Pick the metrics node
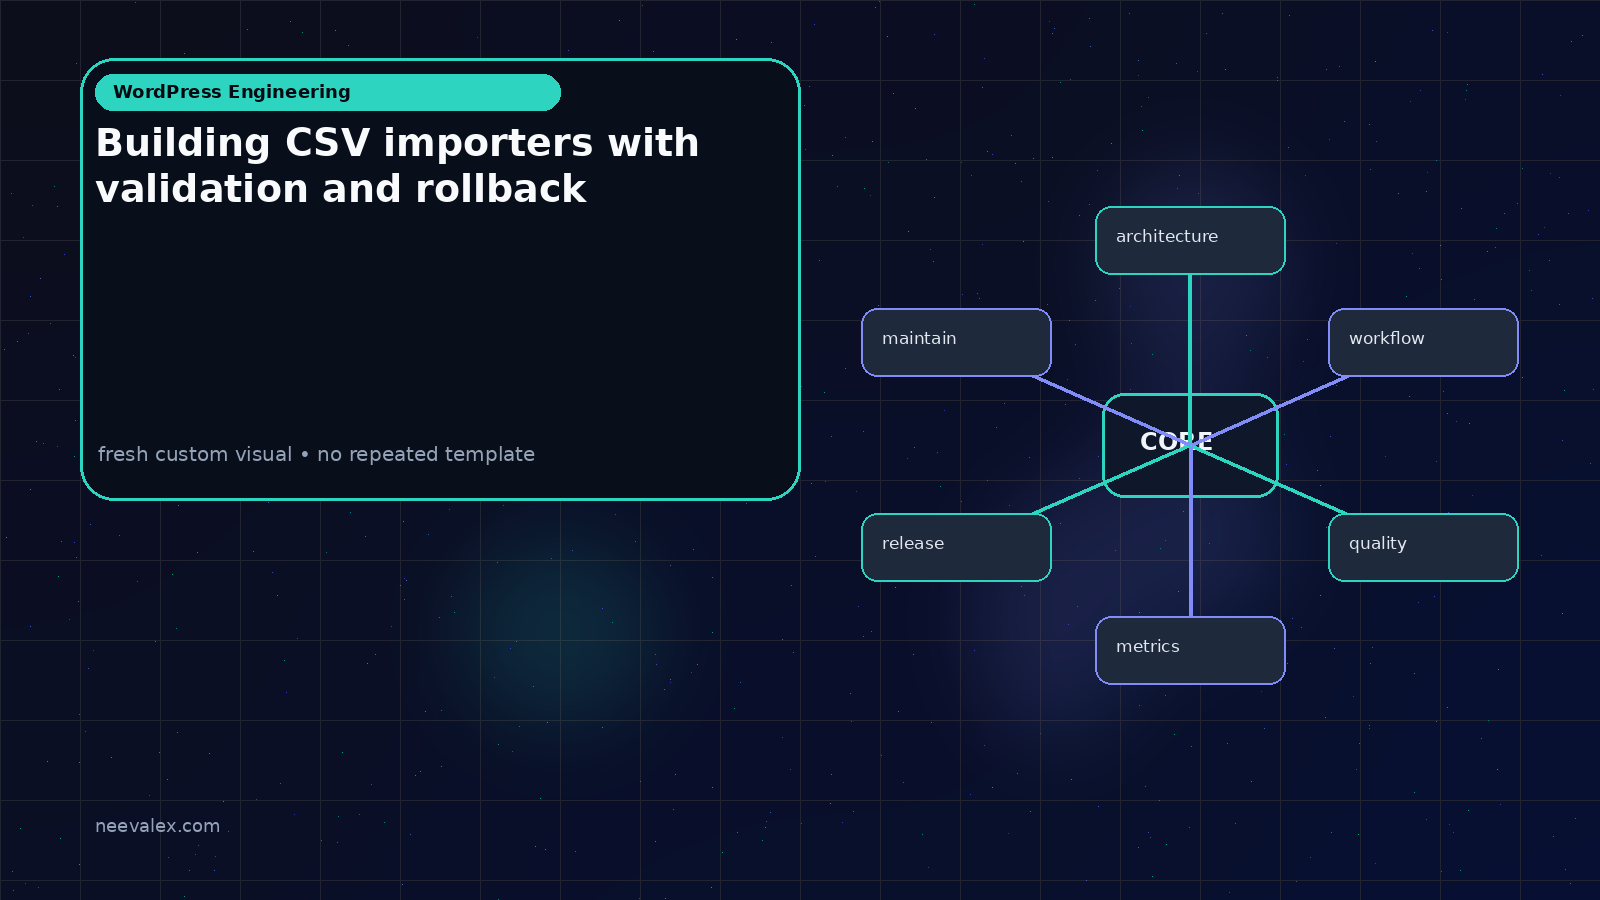 pos(1190,650)
